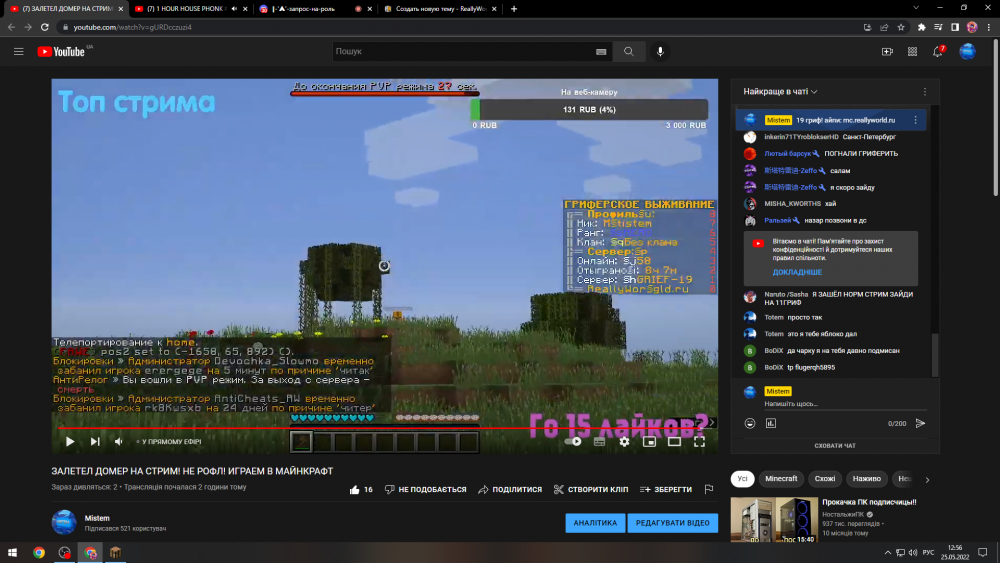Open the YouTube guide hamburger menu
The image size is (1000, 563).
[x=18, y=52]
